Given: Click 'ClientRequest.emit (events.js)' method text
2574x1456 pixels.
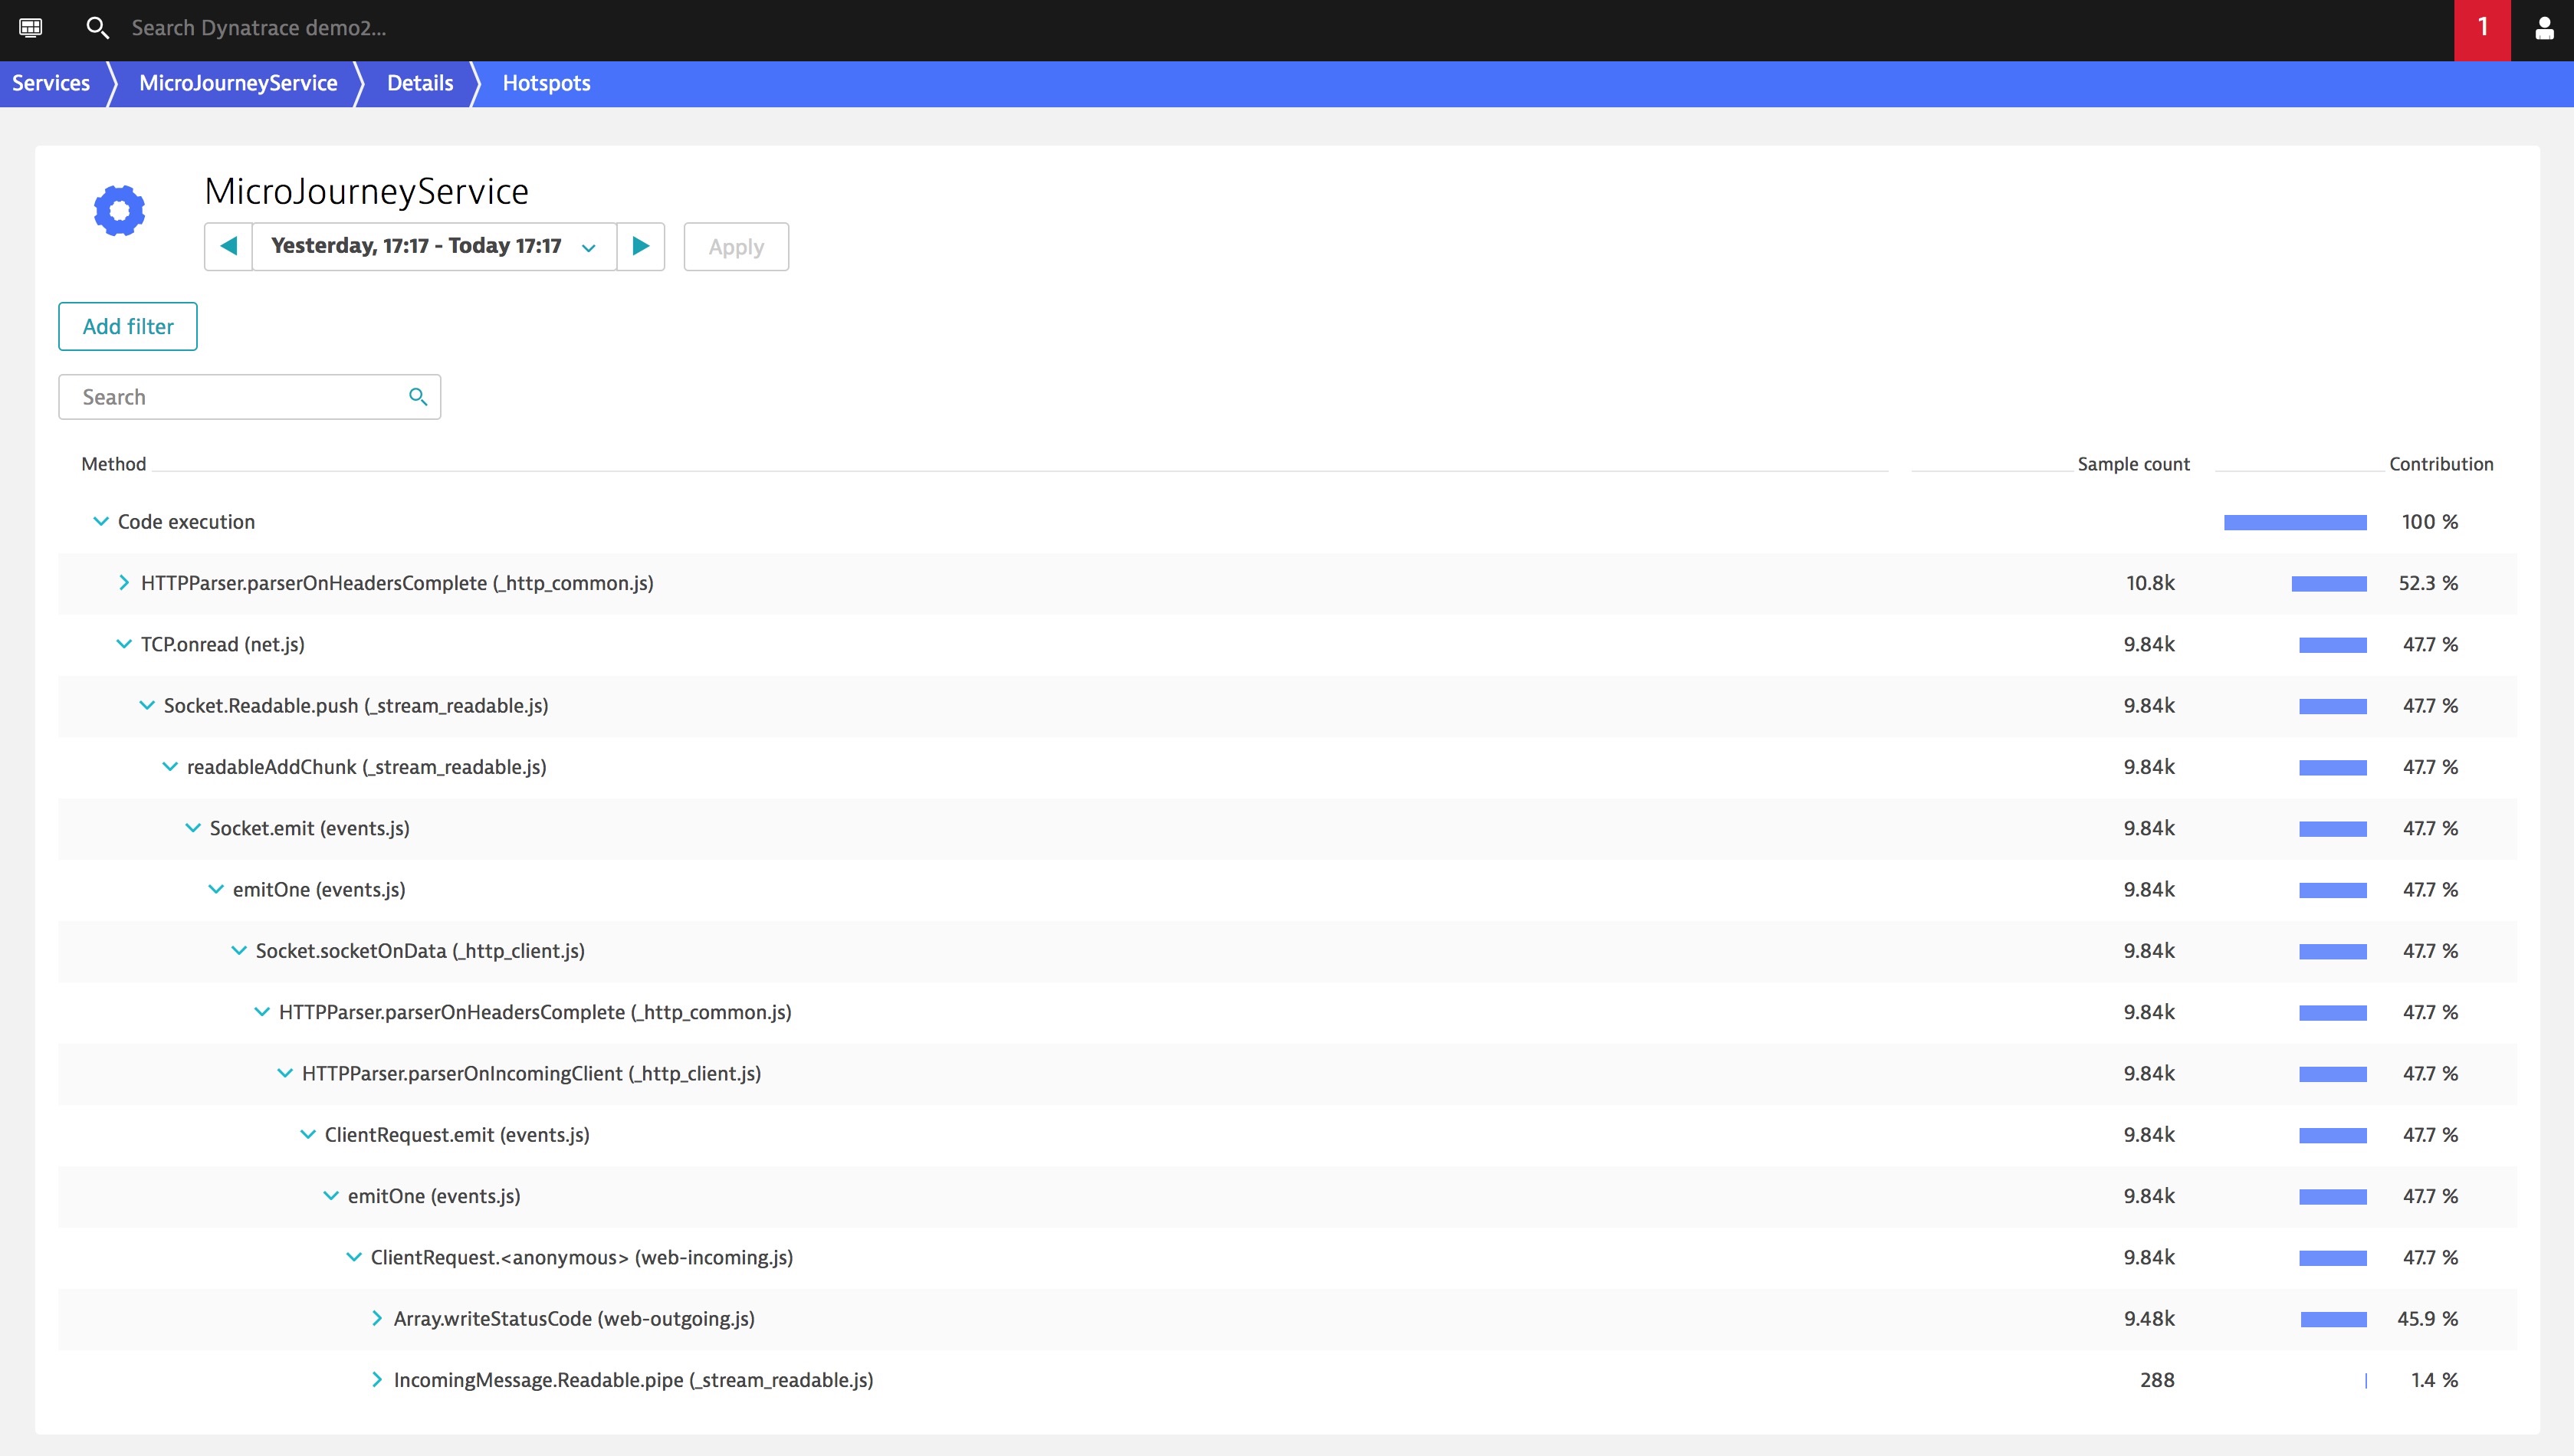Looking at the screenshot, I should (457, 1134).
